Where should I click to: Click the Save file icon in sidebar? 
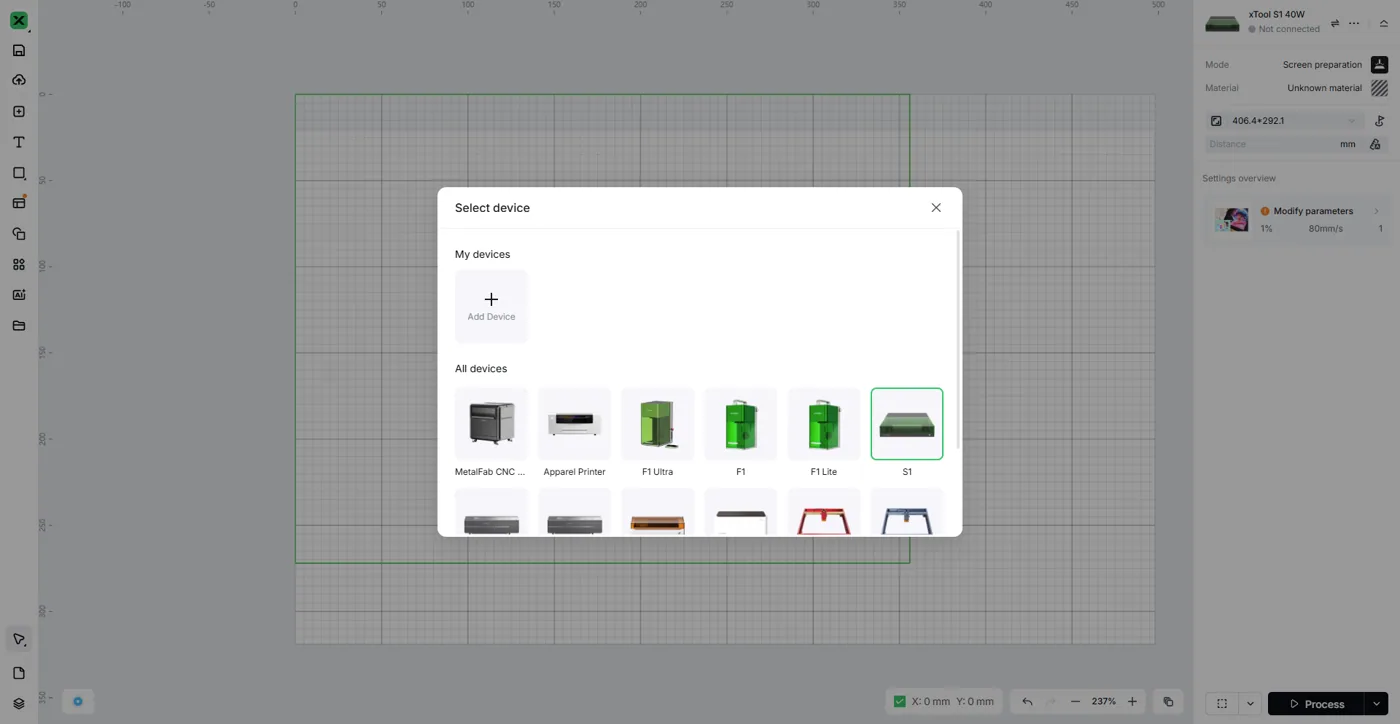(18, 50)
